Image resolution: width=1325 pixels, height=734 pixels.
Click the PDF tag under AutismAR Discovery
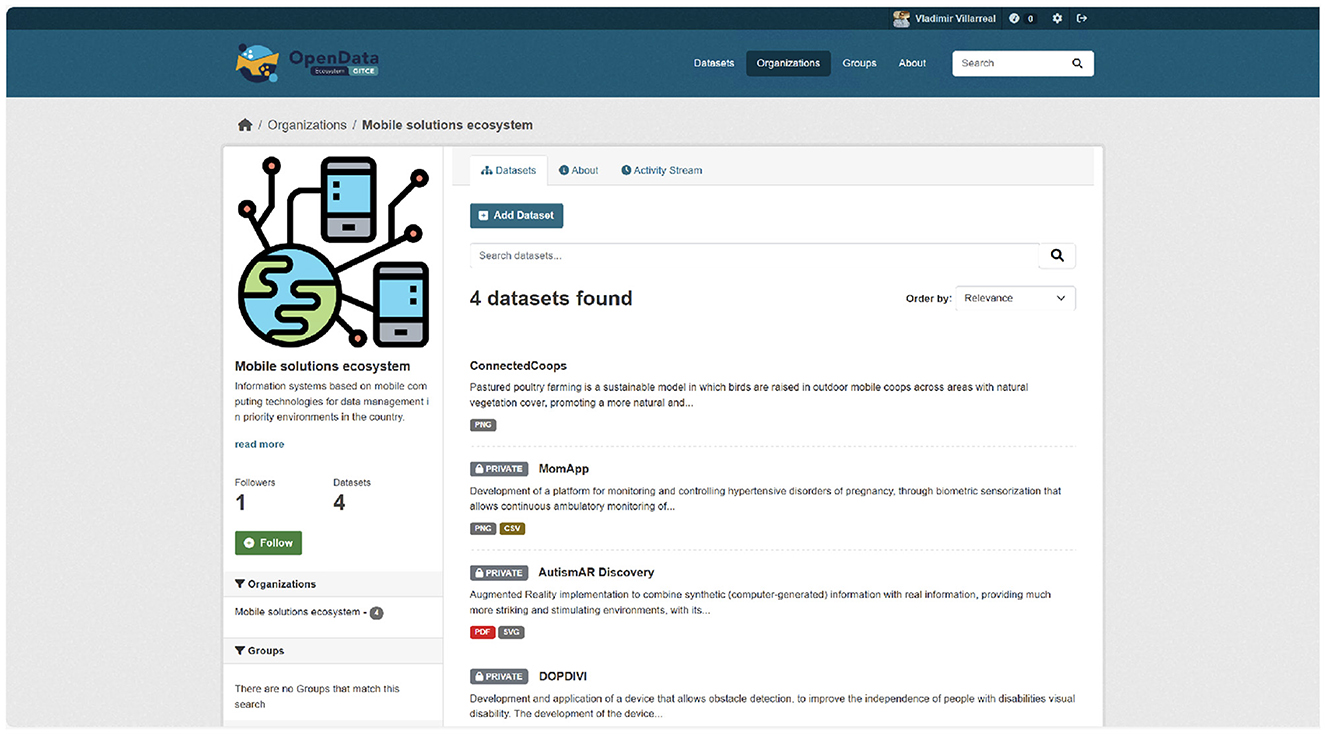[x=483, y=632]
